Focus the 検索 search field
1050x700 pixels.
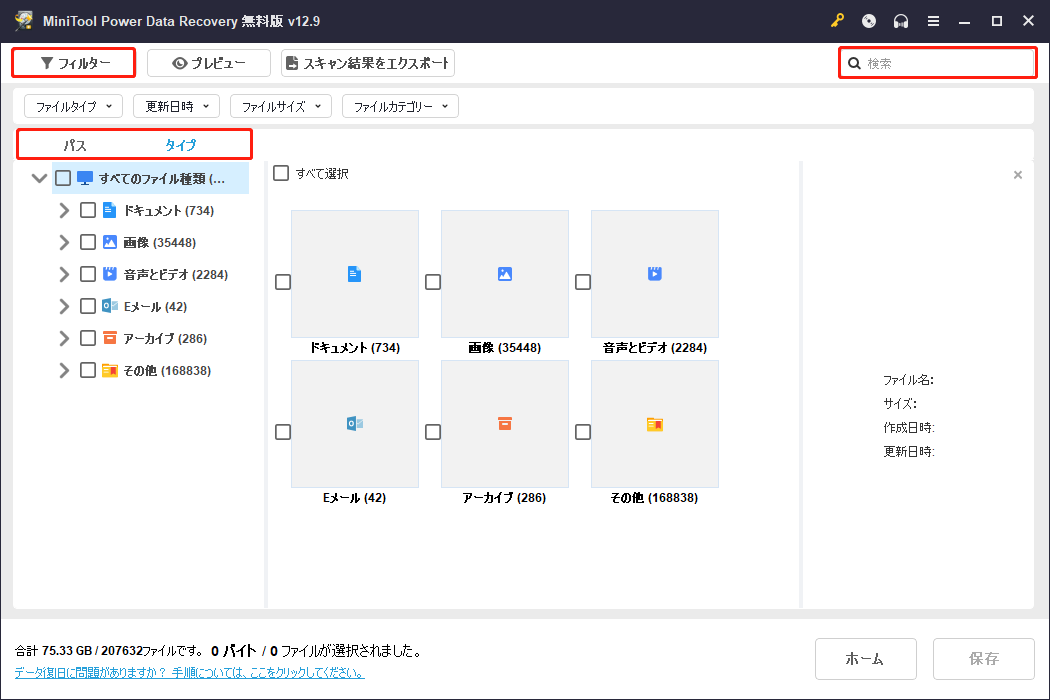[938, 64]
